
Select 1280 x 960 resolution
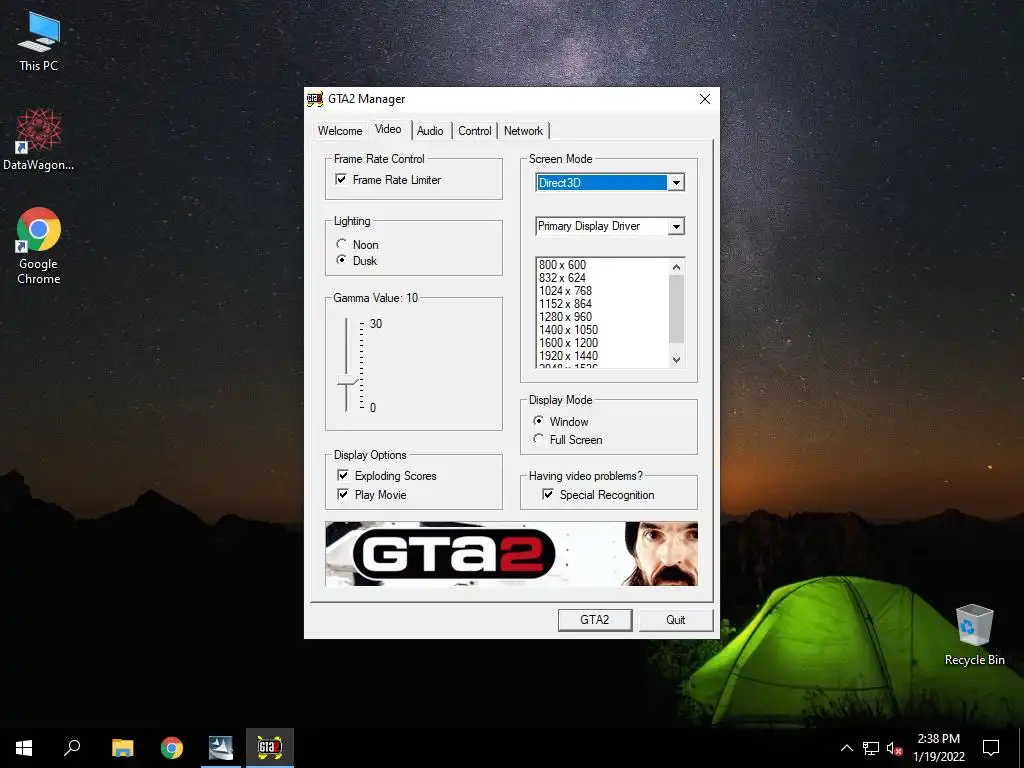click(x=566, y=317)
